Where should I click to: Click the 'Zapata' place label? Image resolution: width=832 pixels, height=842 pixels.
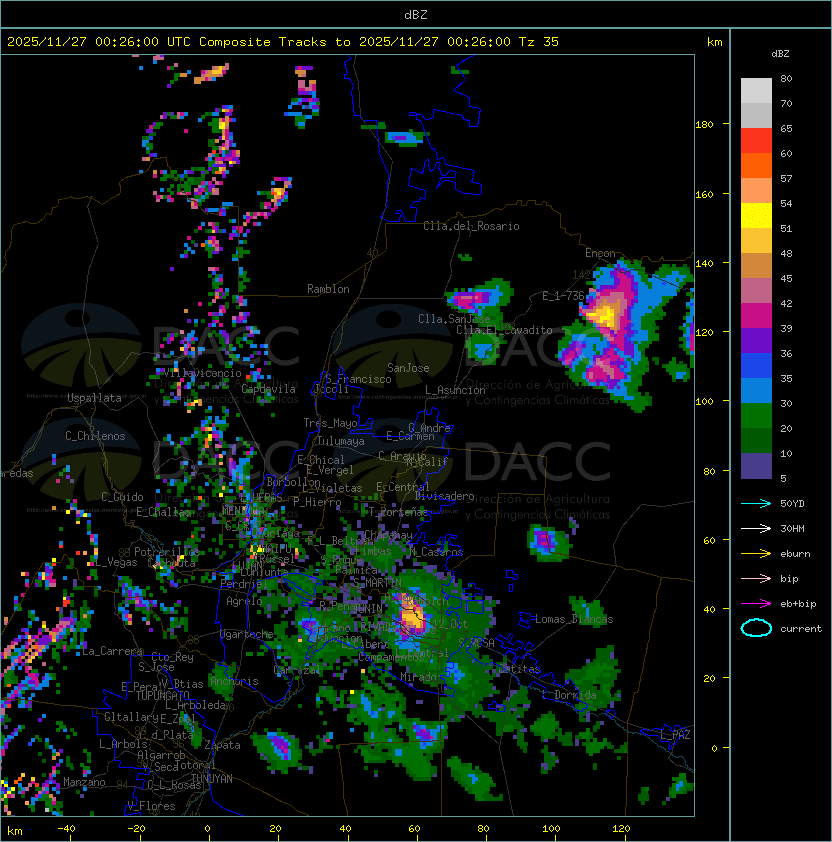[222, 745]
